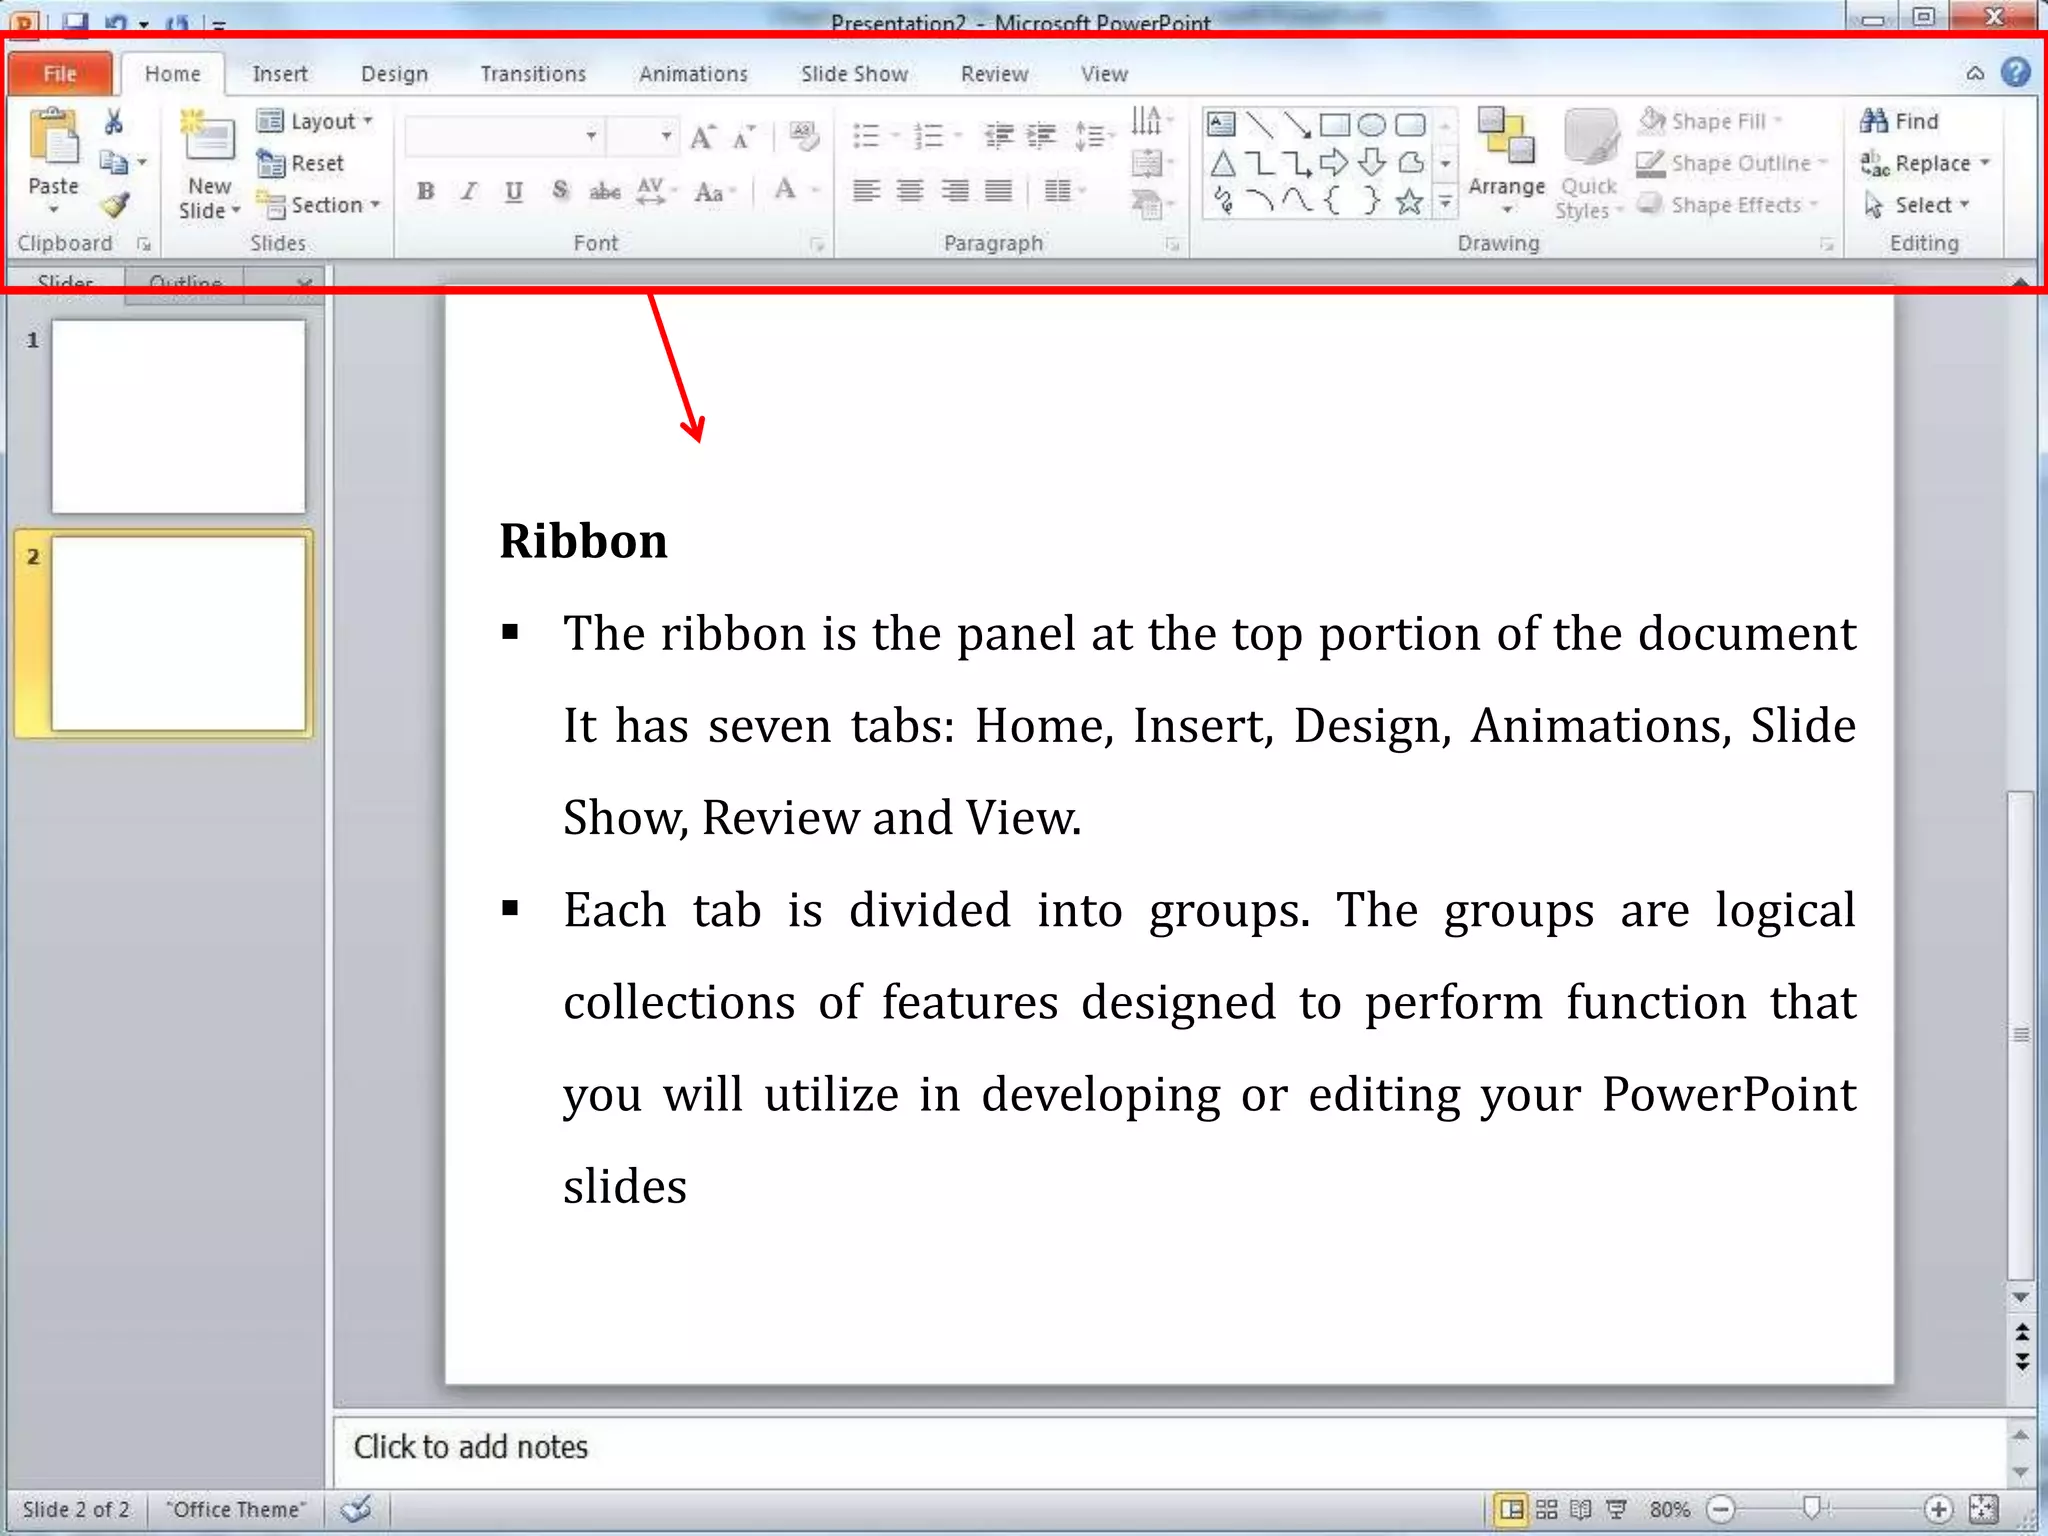This screenshot has height=1536, width=2048.
Task: Switch to the Transitions tab
Action: tap(533, 74)
